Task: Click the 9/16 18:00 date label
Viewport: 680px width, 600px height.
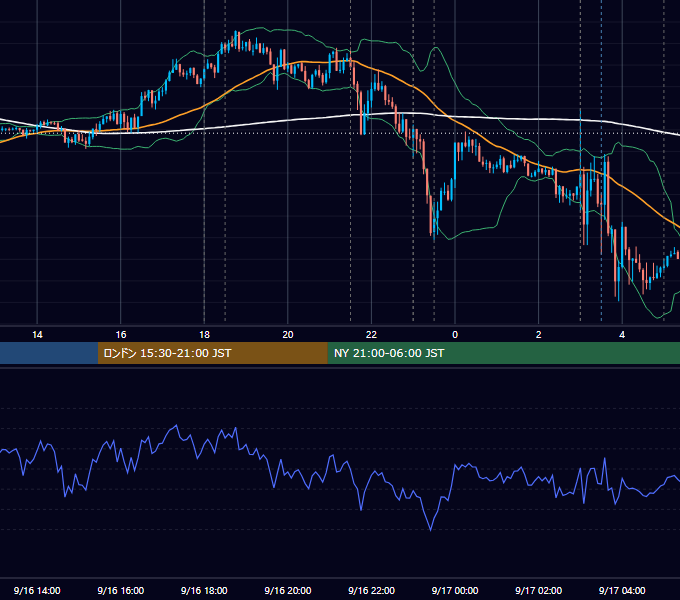Action: [204, 590]
